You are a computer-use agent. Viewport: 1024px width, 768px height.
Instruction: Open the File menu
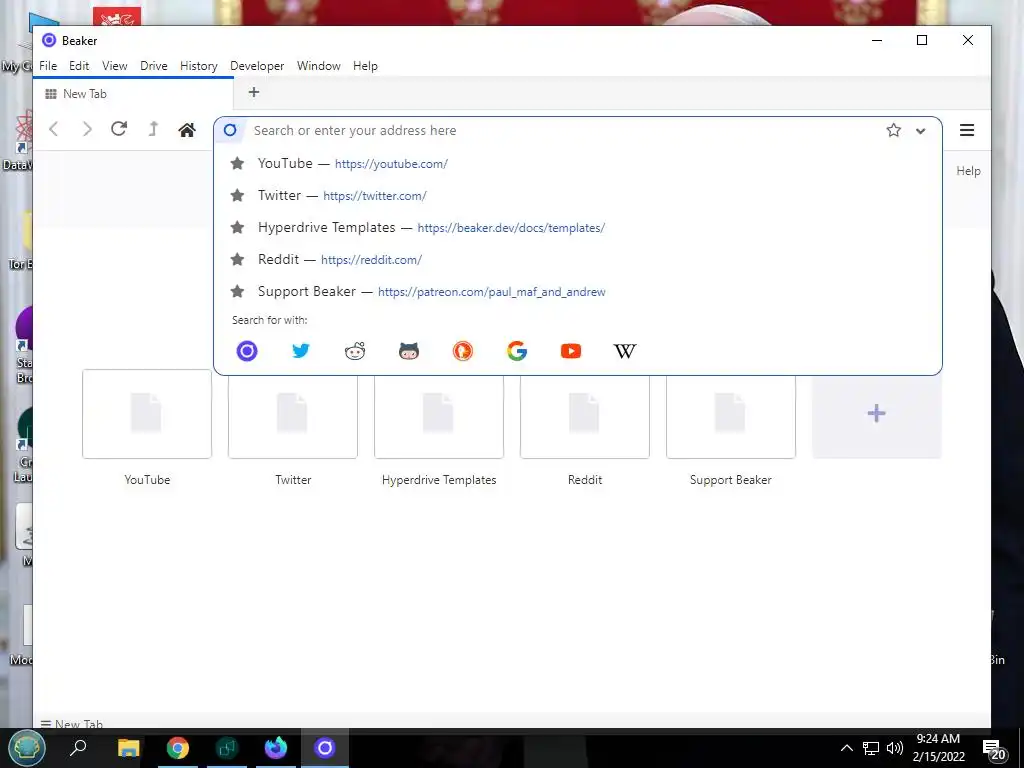click(x=48, y=66)
